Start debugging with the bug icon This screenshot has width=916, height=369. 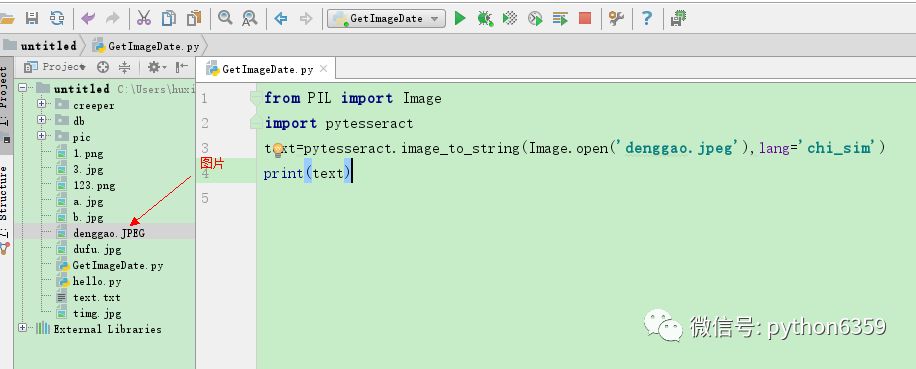click(485, 19)
